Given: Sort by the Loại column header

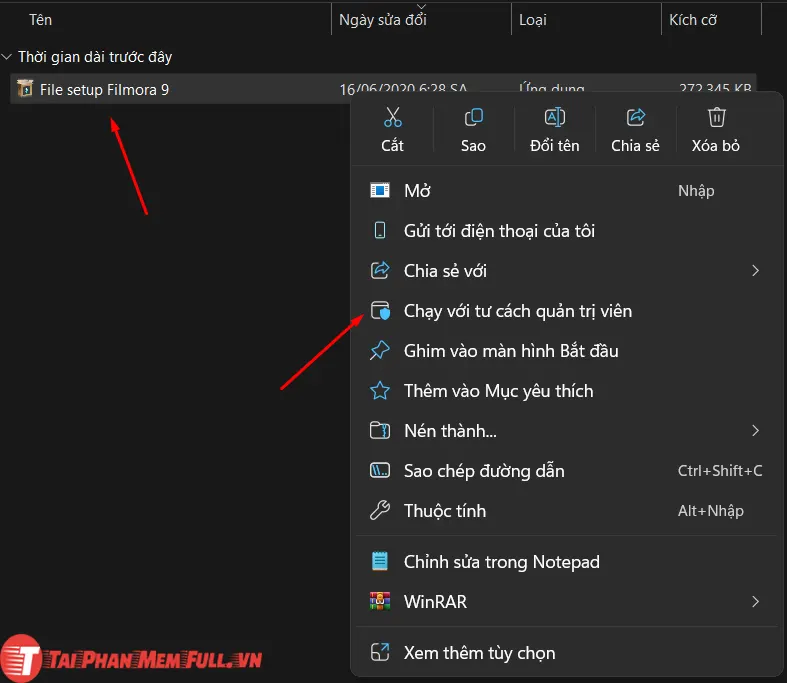Looking at the screenshot, I should pos(533,20).
